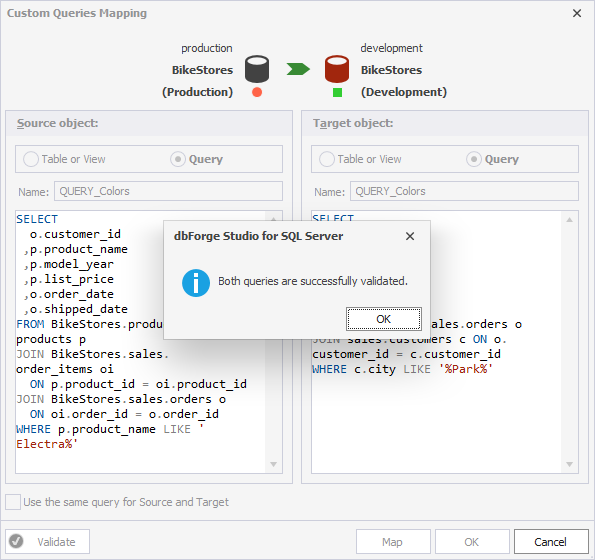Click the Target Name field QUERY_Colors
This screenshot has height=560, width=595.
pos(464,191)
